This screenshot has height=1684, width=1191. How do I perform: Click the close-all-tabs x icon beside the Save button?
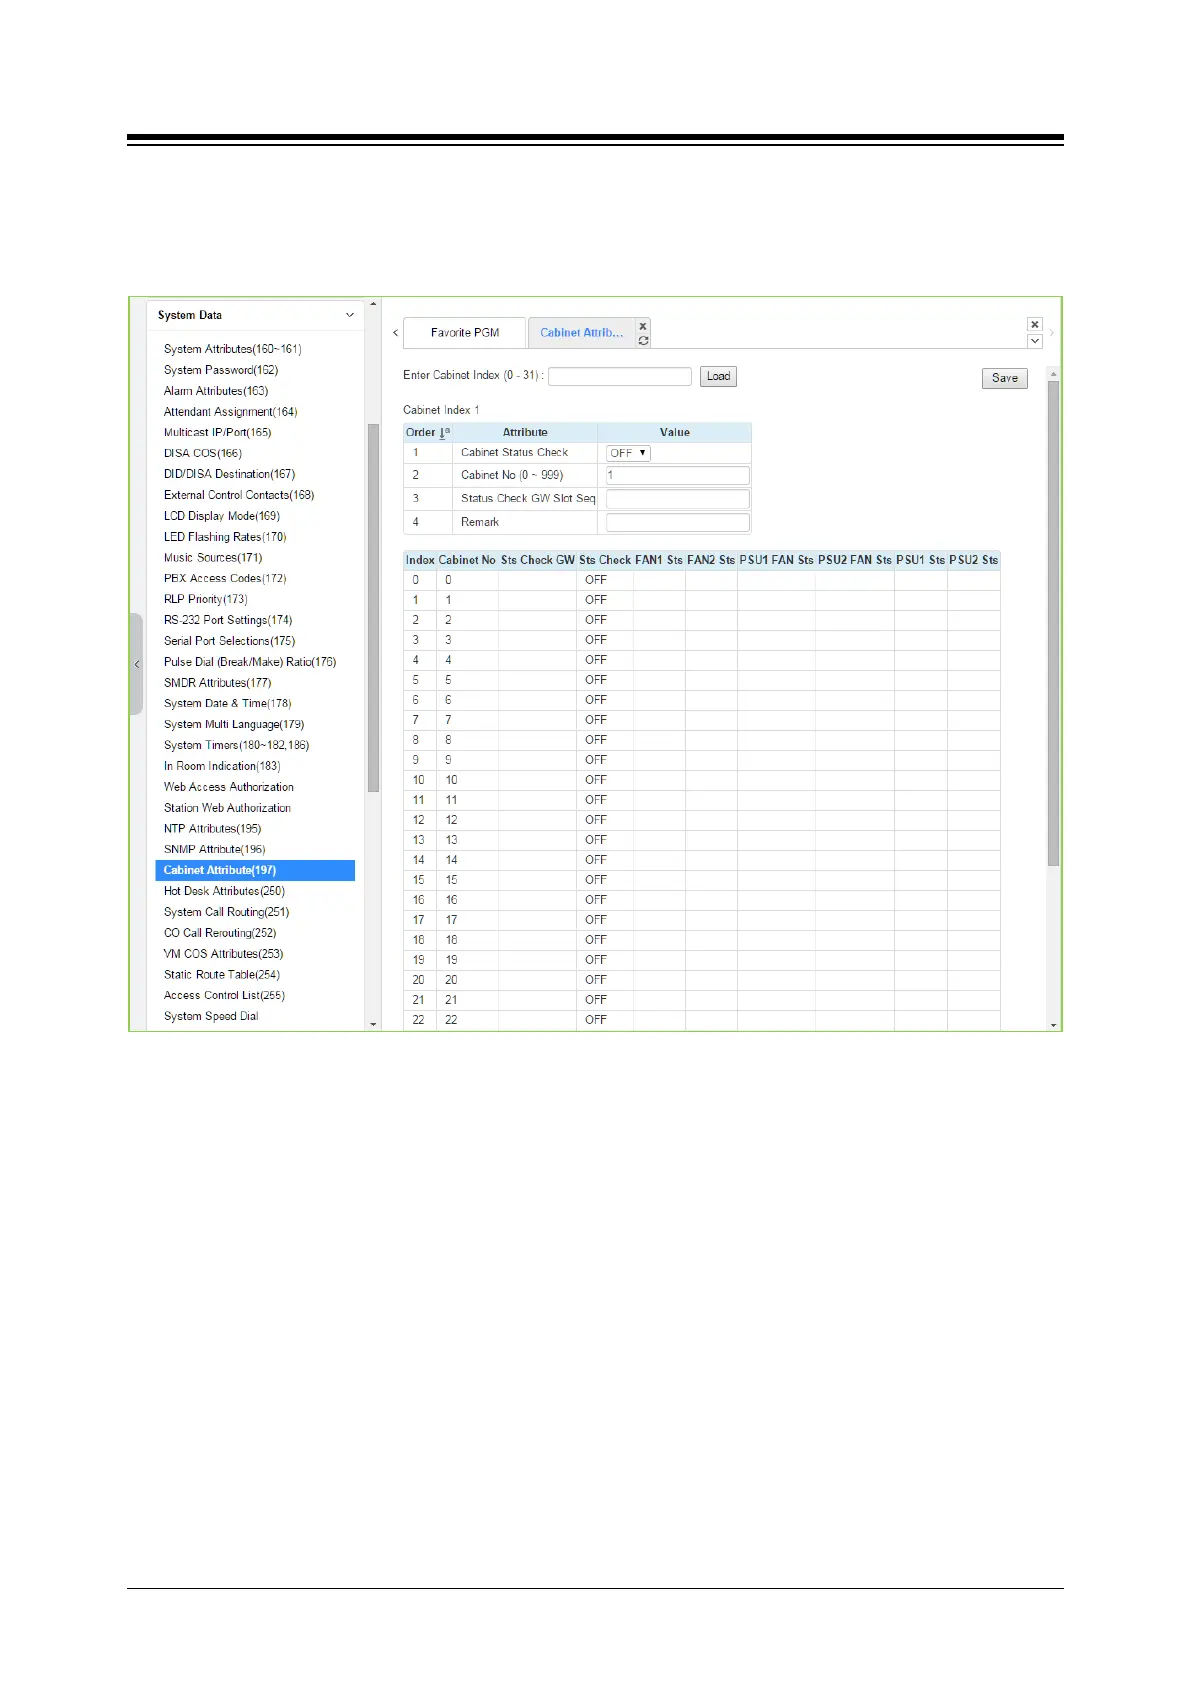pyautogui.click(x=1035, y=324)
